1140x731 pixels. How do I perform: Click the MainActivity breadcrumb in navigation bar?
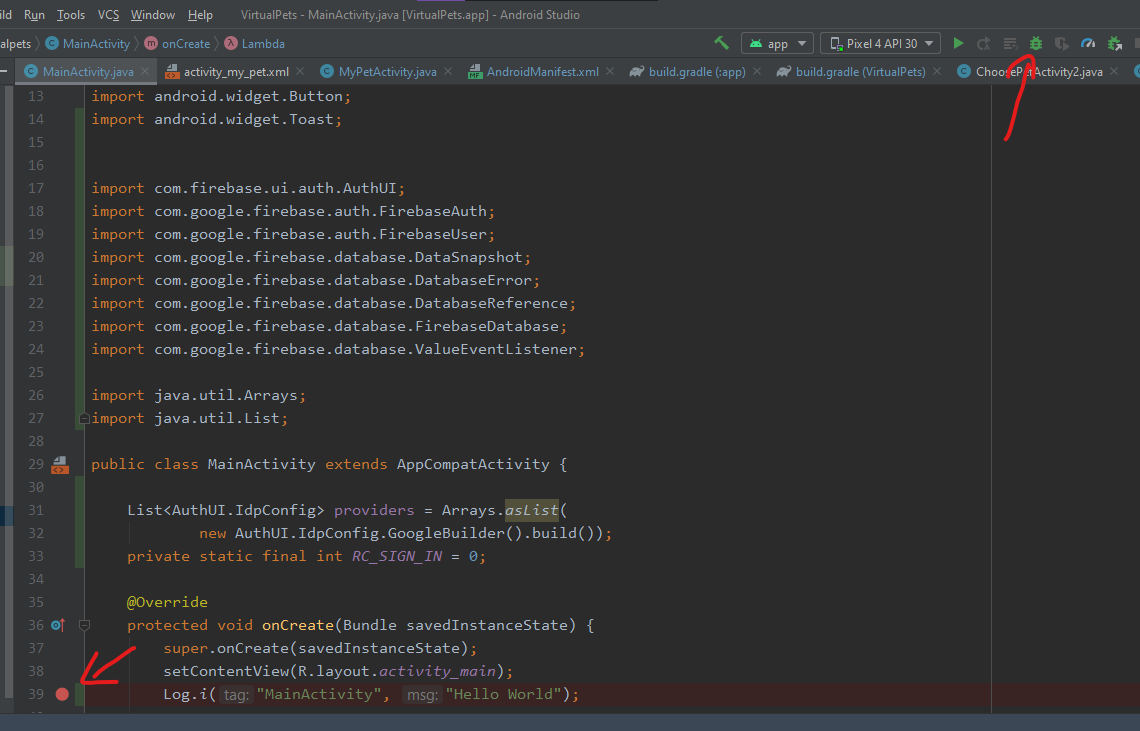(x=96, y=44)
